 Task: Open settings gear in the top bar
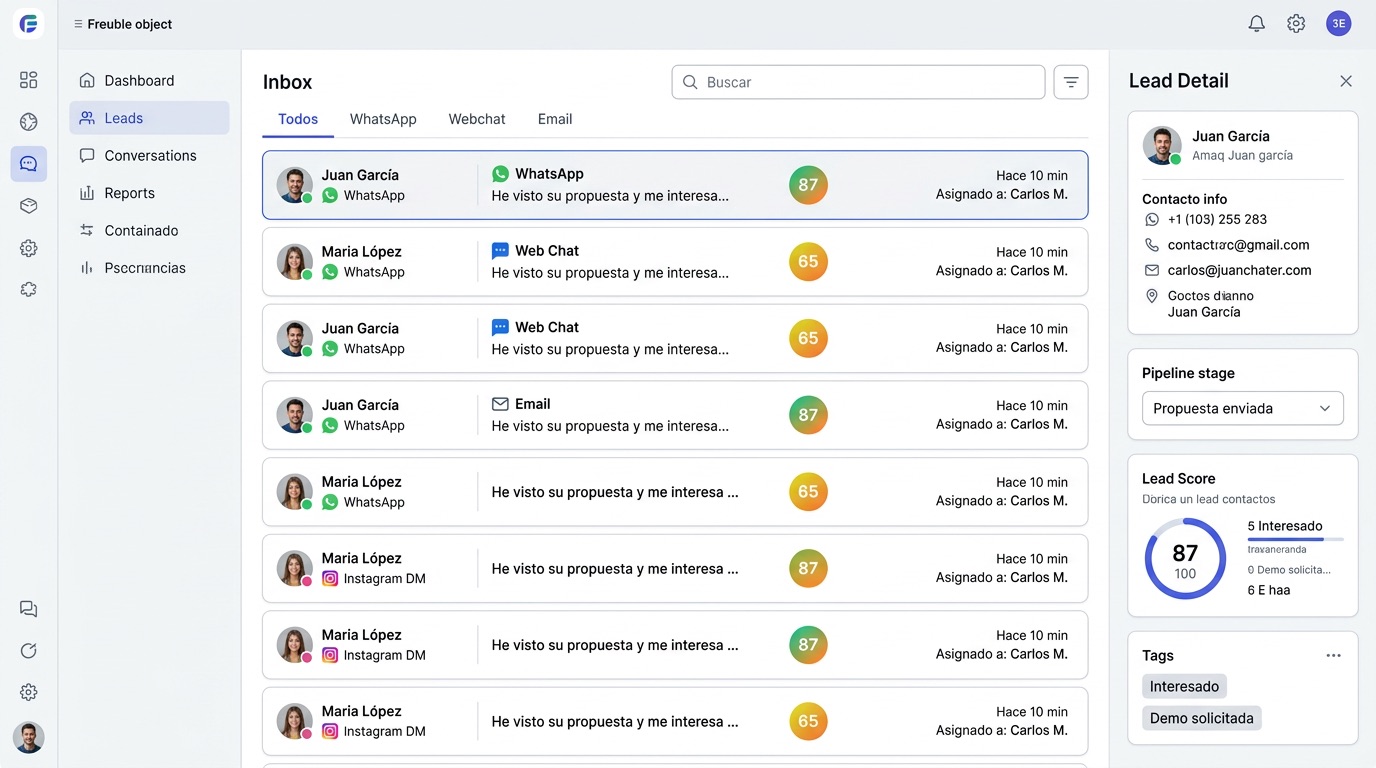1296,24
